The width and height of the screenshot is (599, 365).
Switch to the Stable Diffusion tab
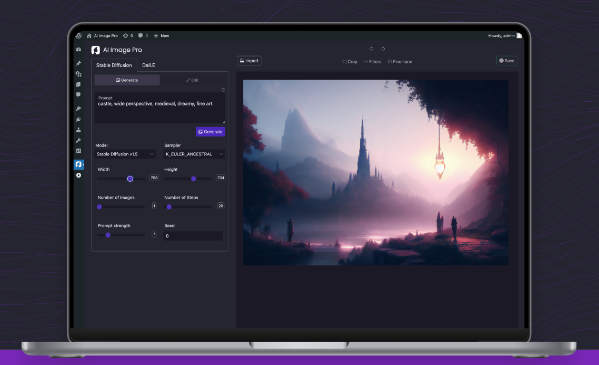[x=114, y=65]
